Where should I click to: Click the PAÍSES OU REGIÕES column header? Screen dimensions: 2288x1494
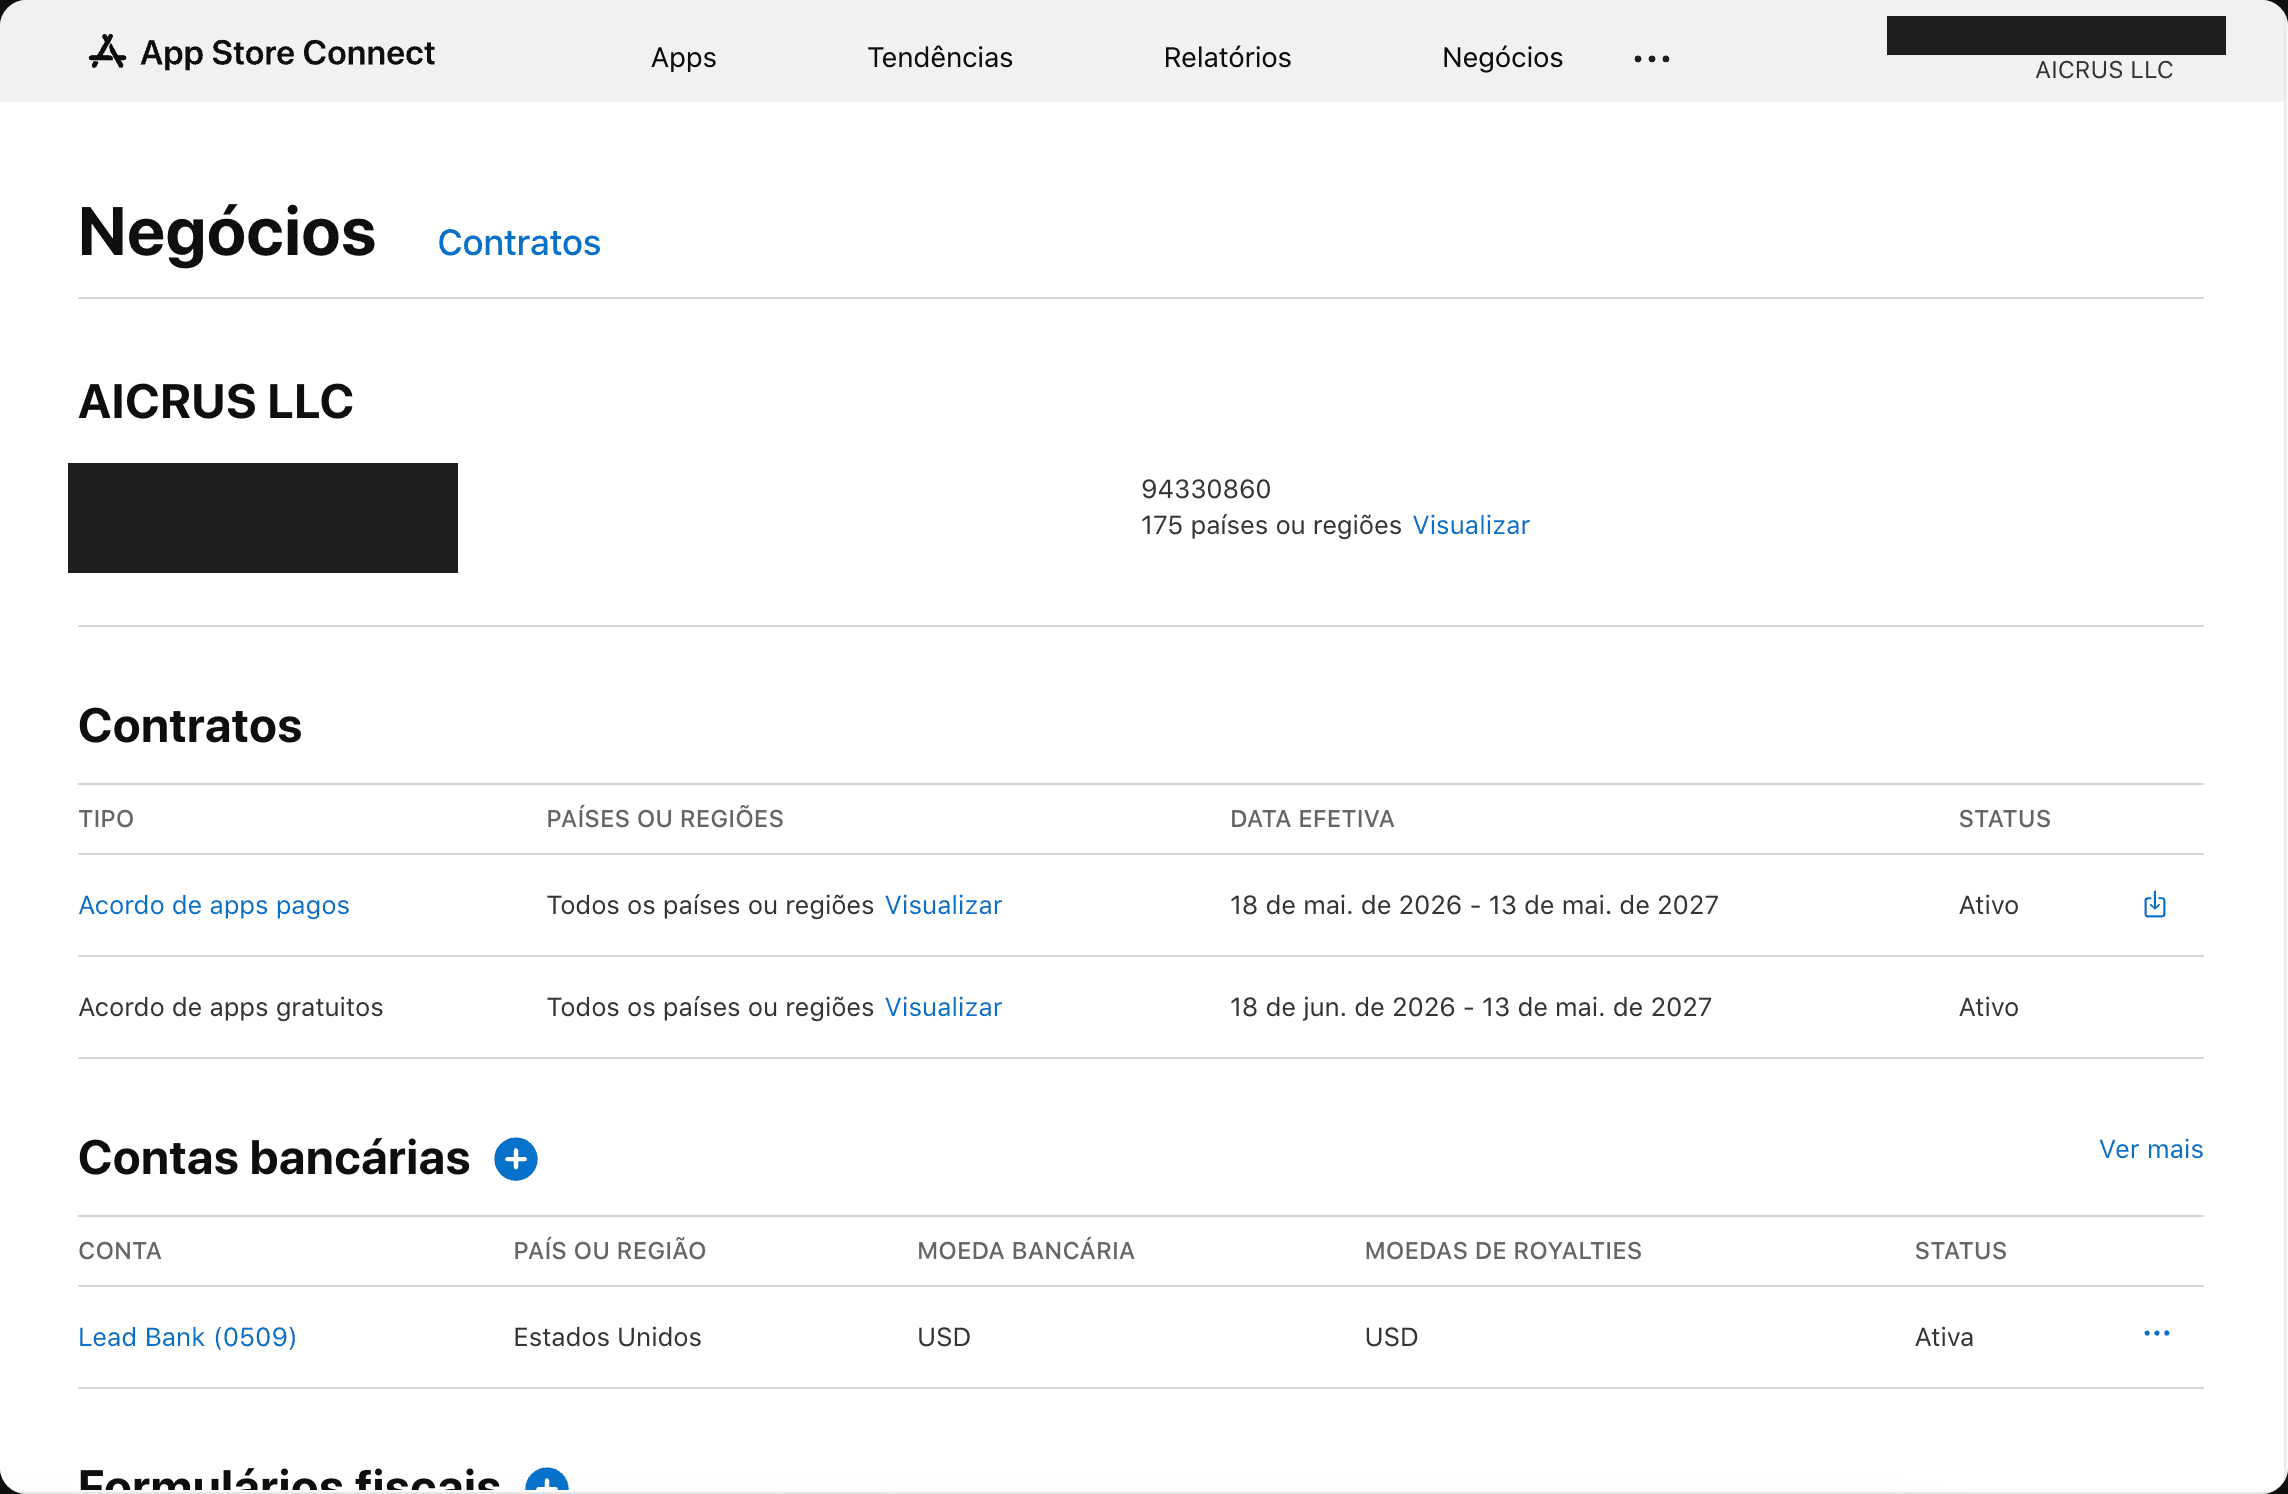tap(665, 819)
